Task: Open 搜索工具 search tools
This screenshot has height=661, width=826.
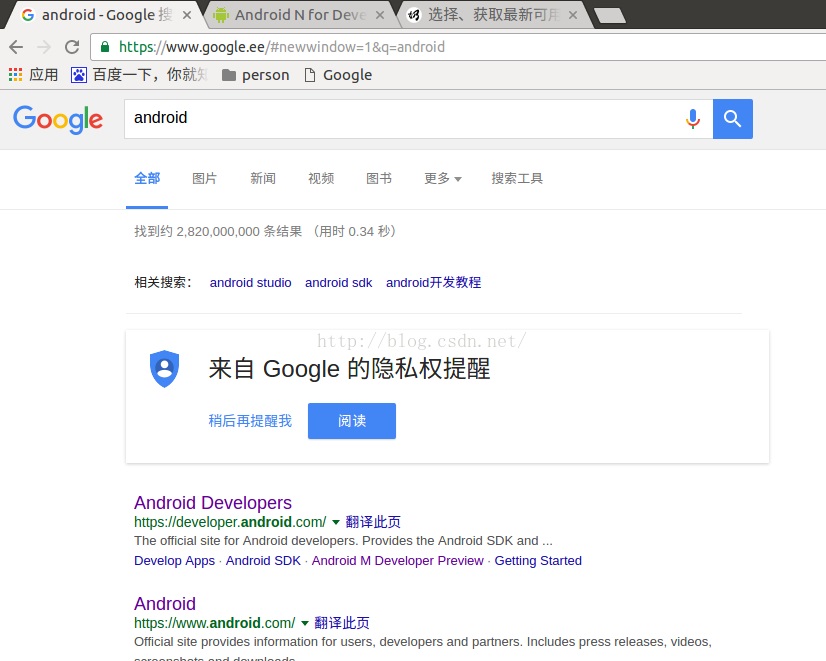Action: coord(517,179)
